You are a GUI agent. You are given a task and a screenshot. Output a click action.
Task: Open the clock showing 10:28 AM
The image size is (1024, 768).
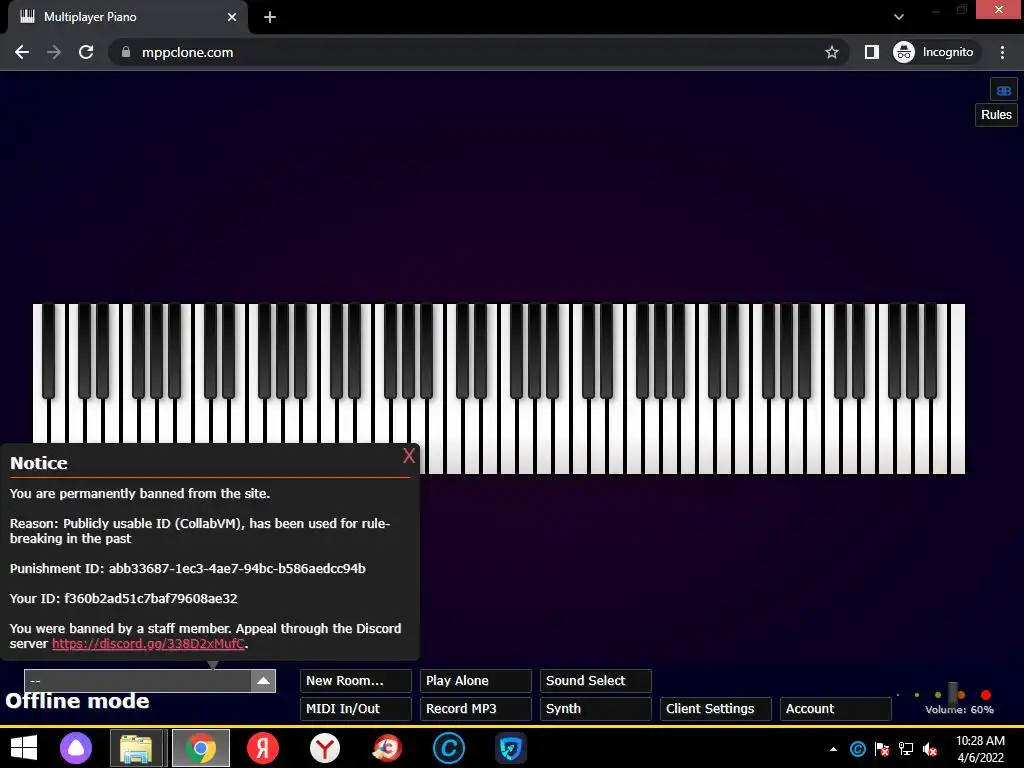pyautogui.click(x=980, y=749)
